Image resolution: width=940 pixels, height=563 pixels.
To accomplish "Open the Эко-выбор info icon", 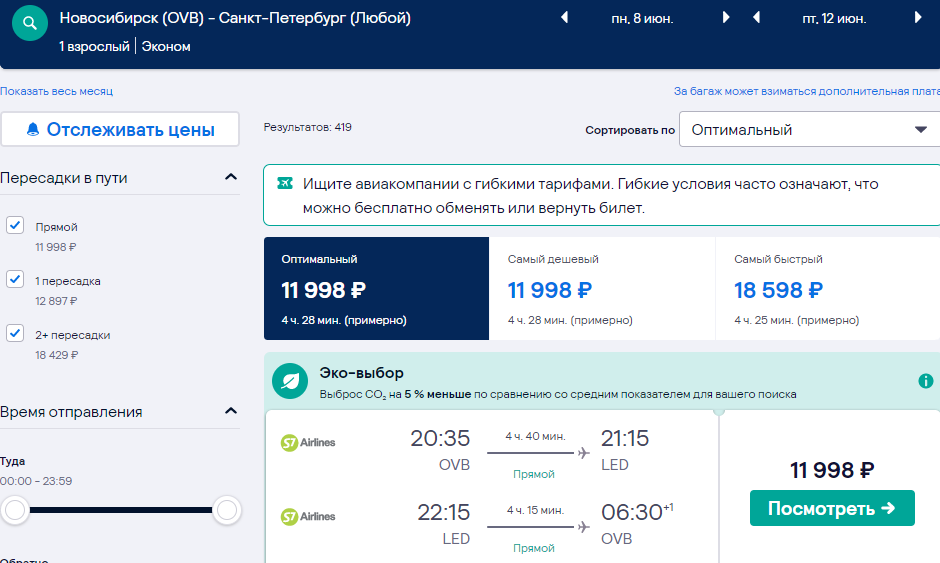I will (926, 381).
